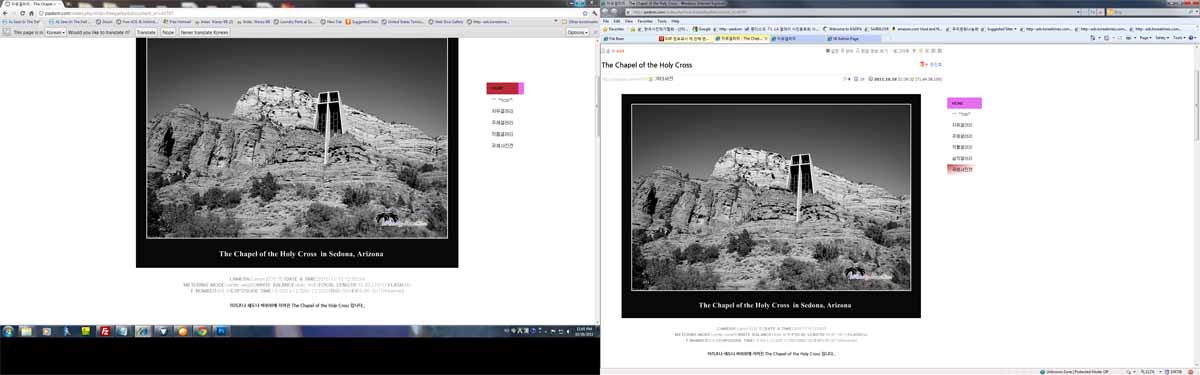
Task: Select the Chapel Chrome browser tab
Action: coord(33,4)
